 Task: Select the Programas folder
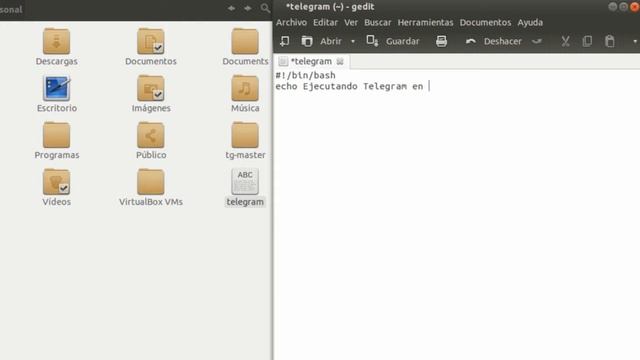point(56,140)
